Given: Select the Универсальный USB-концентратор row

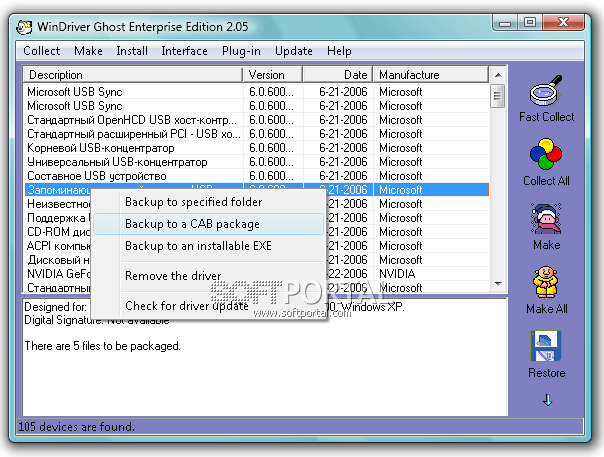Looking at the screenshot, I should tap(256, 162).
